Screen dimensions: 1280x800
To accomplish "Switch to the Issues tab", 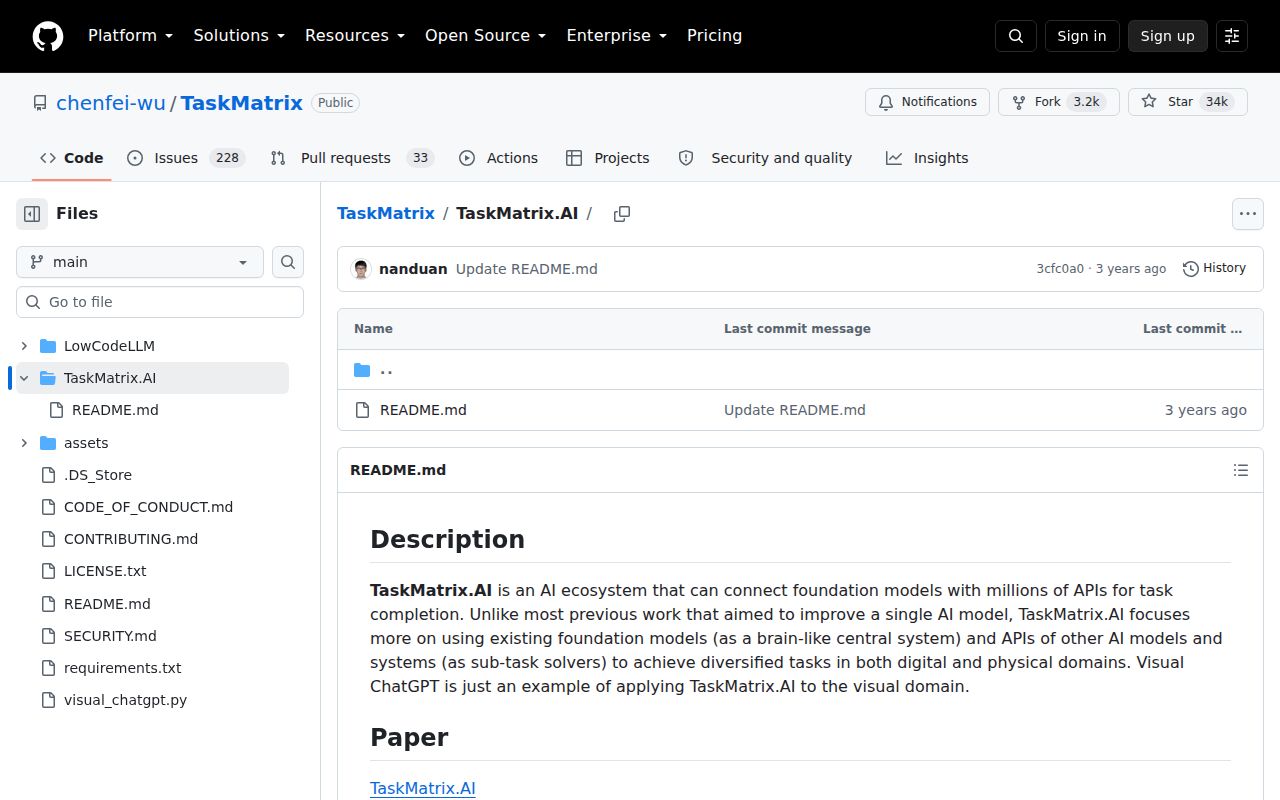I will coord(187,158).
